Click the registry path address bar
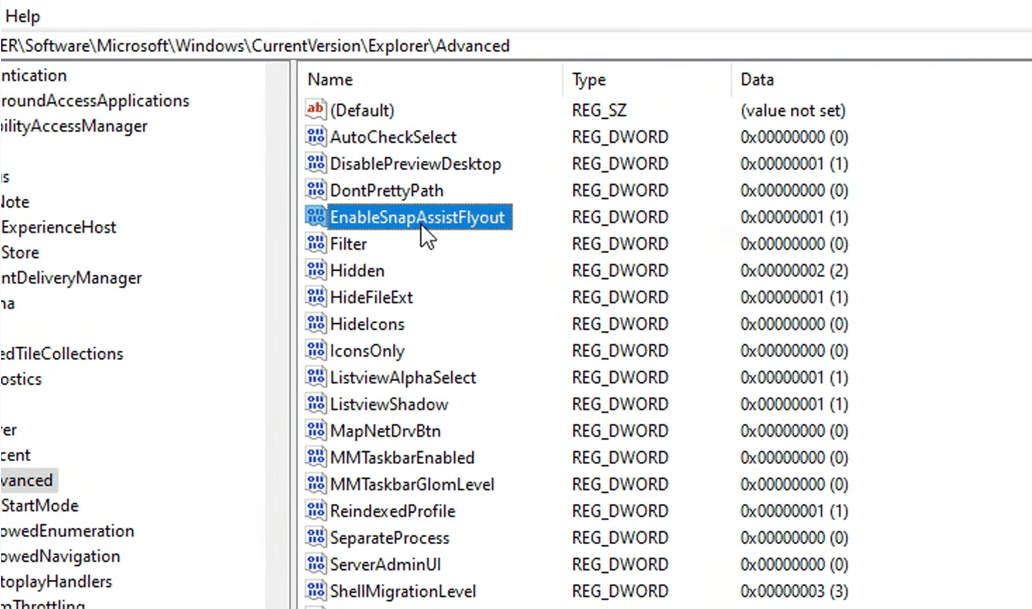Screen dimensions: 1032x609 [x=516, y=46]
